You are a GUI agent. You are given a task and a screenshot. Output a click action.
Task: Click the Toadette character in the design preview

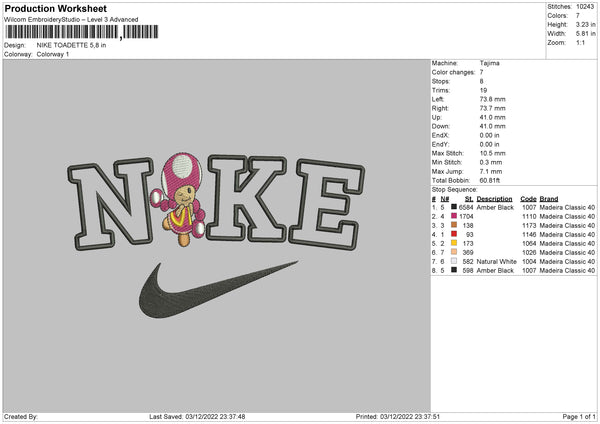[x=180, y=199]
